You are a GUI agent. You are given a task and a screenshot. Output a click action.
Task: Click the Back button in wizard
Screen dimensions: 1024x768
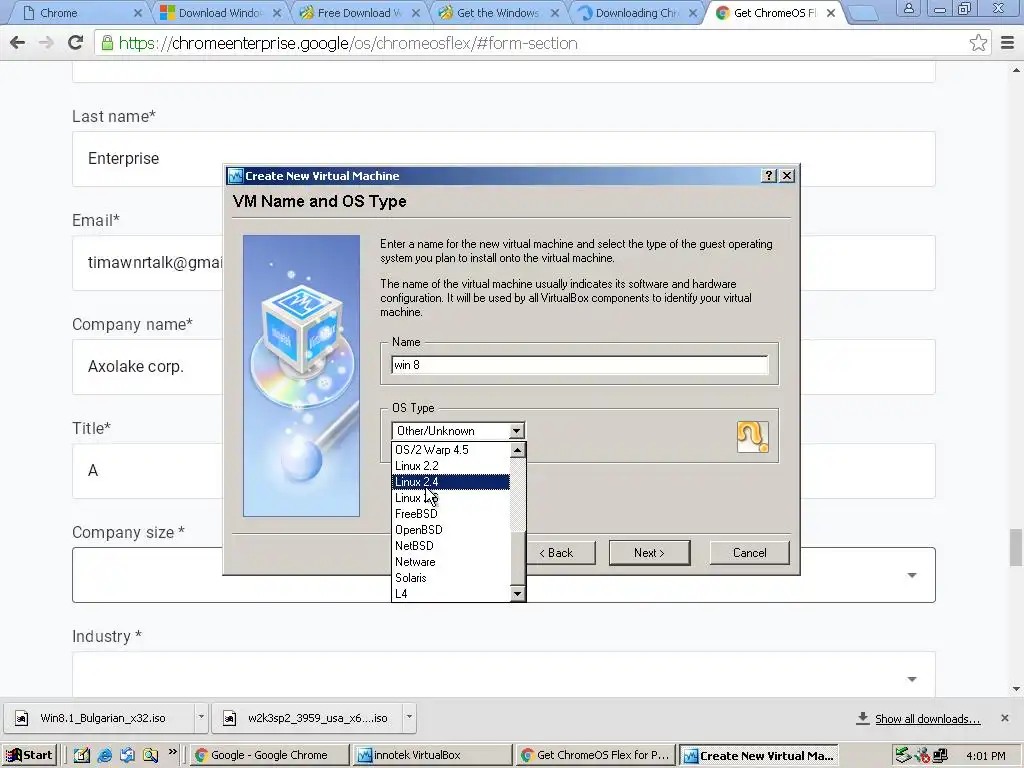tap(560, 553)
